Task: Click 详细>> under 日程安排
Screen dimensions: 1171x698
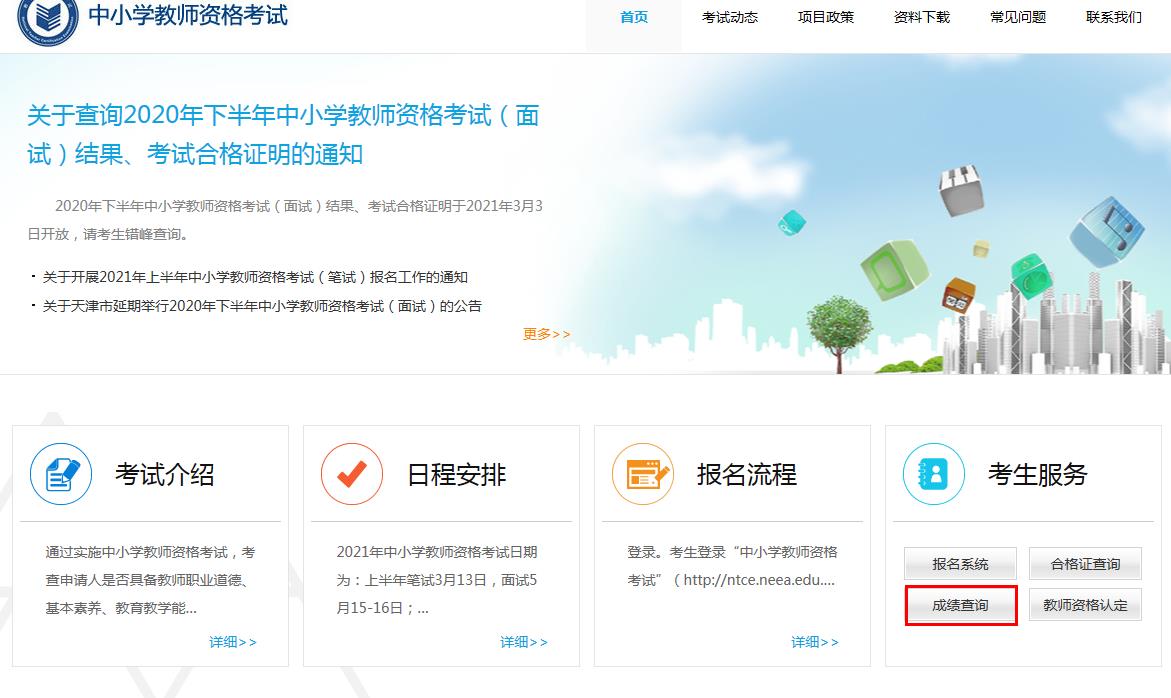Action: pyautogui.click(x=524, y=642)
